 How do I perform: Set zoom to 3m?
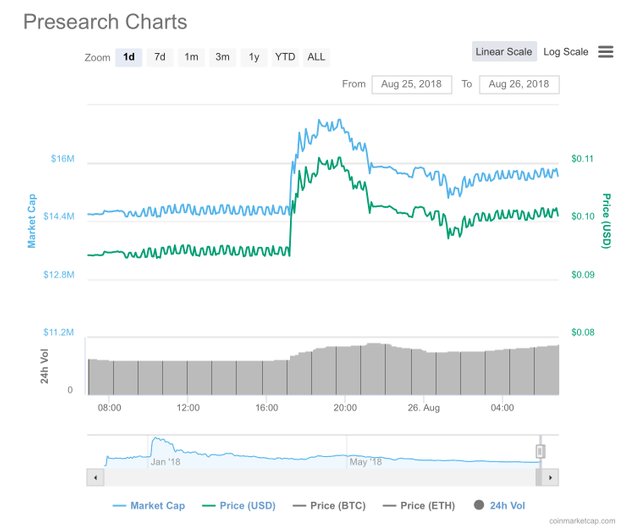coord(222,57)
